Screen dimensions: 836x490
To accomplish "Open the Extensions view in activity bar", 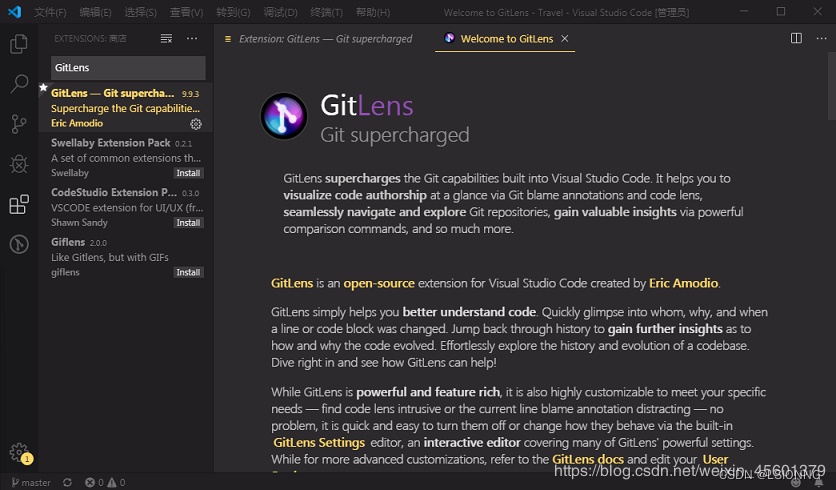I will (19, 204).
